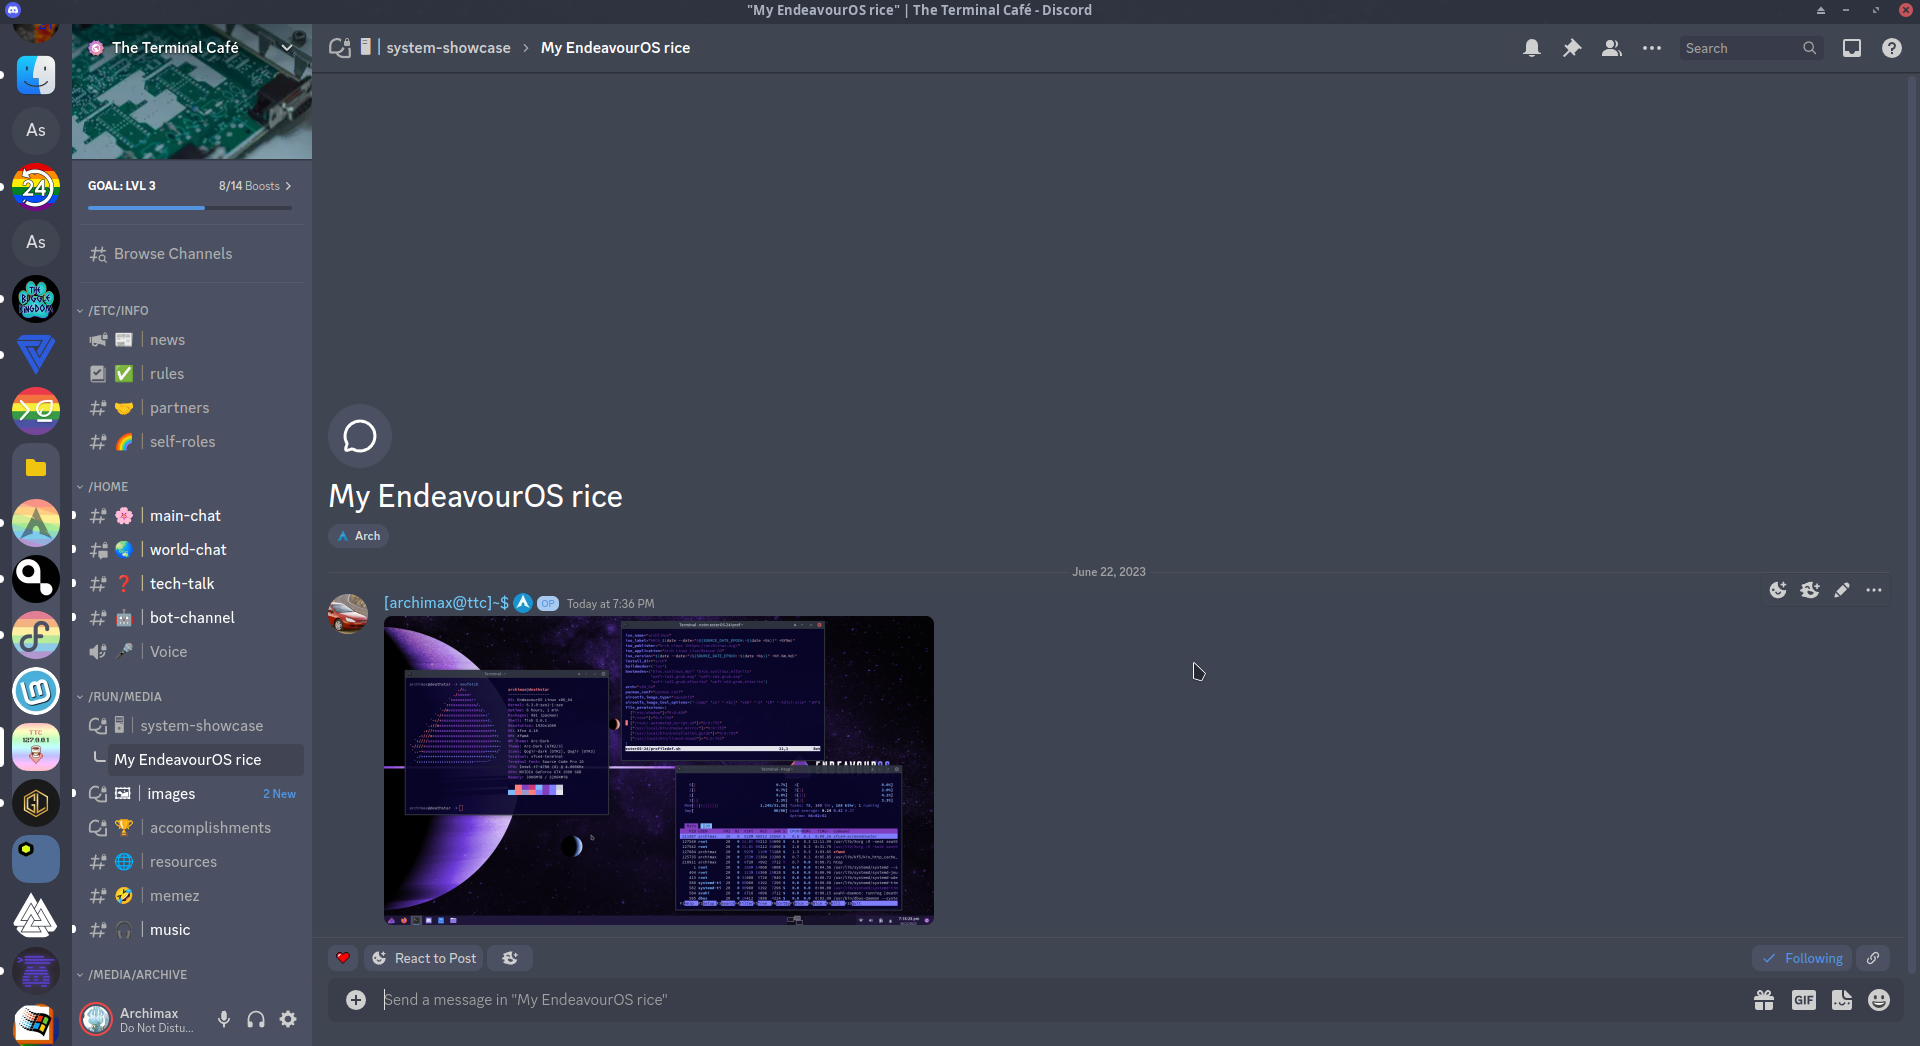Click the React to Post button
1920x1046 pixels.
tap(423, 957)
